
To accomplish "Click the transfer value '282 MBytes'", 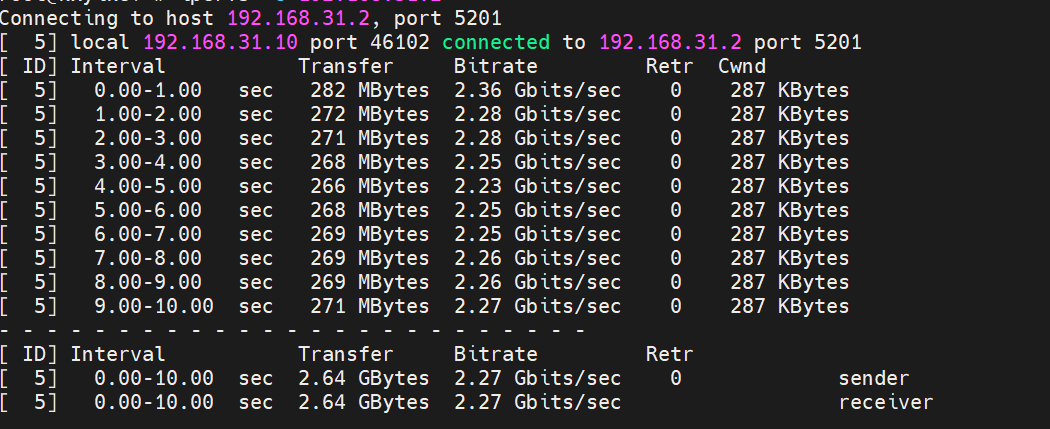I will coord(370,90).
